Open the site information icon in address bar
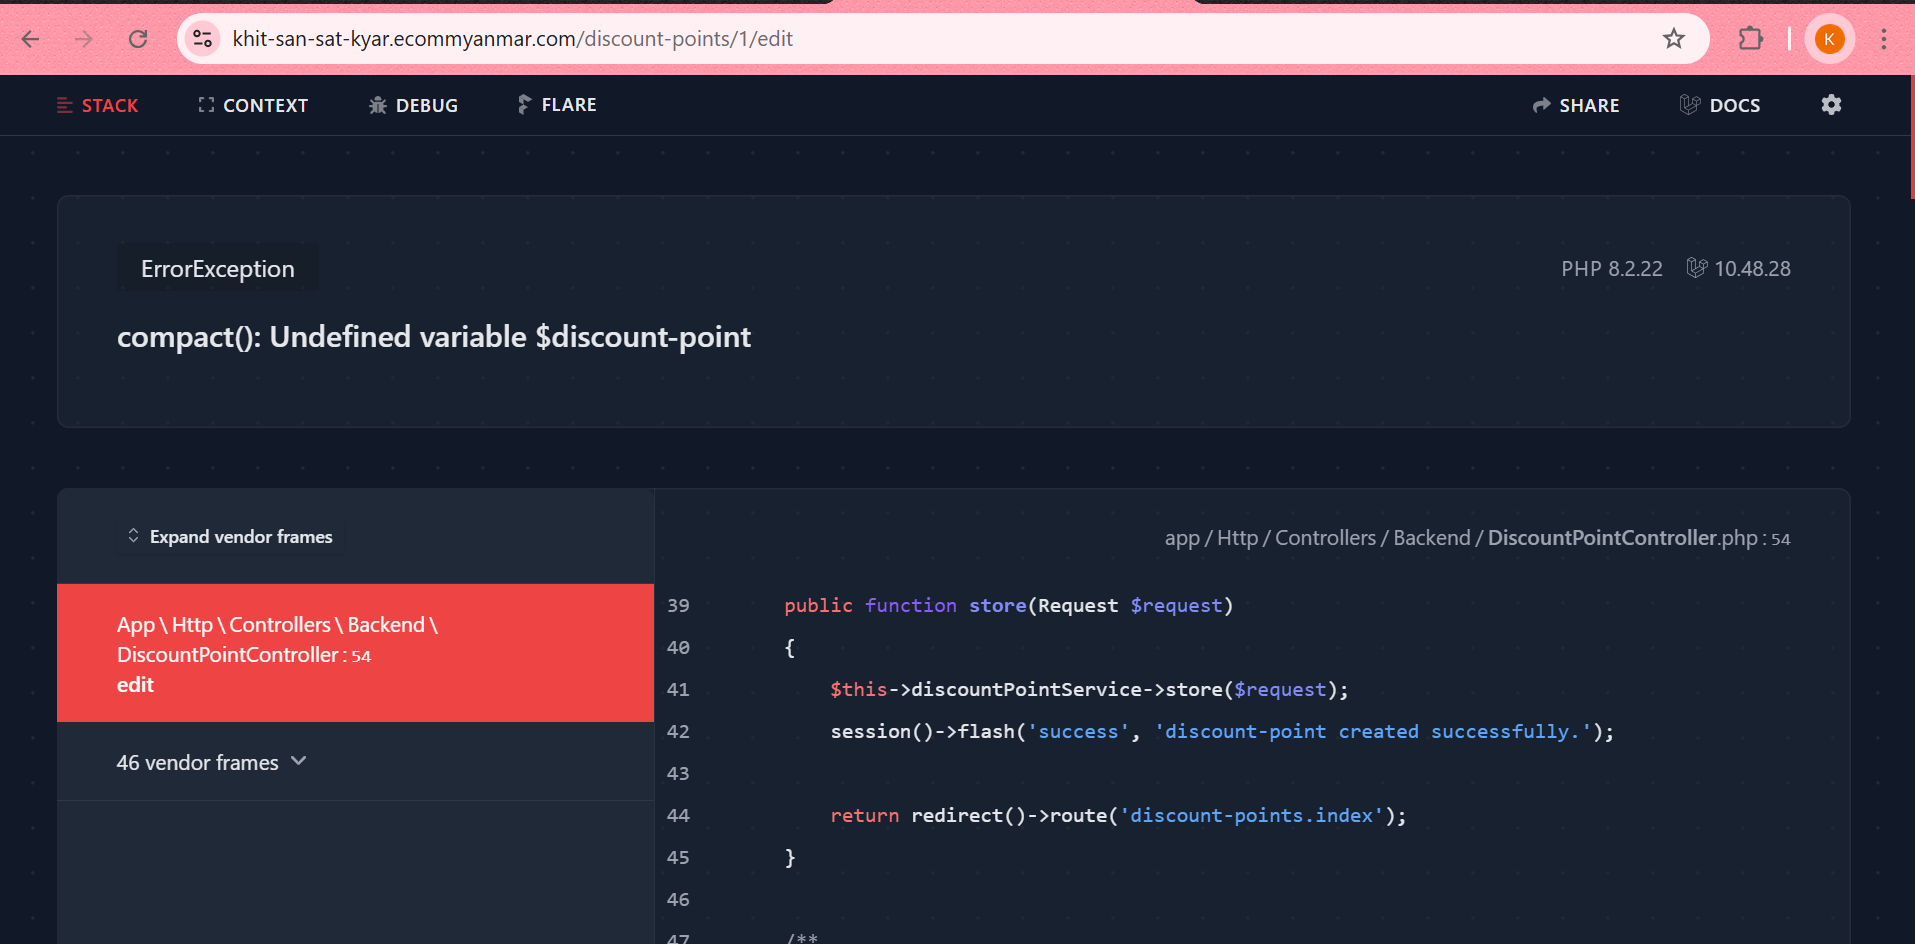1915x944 pixels. point(202,39)
